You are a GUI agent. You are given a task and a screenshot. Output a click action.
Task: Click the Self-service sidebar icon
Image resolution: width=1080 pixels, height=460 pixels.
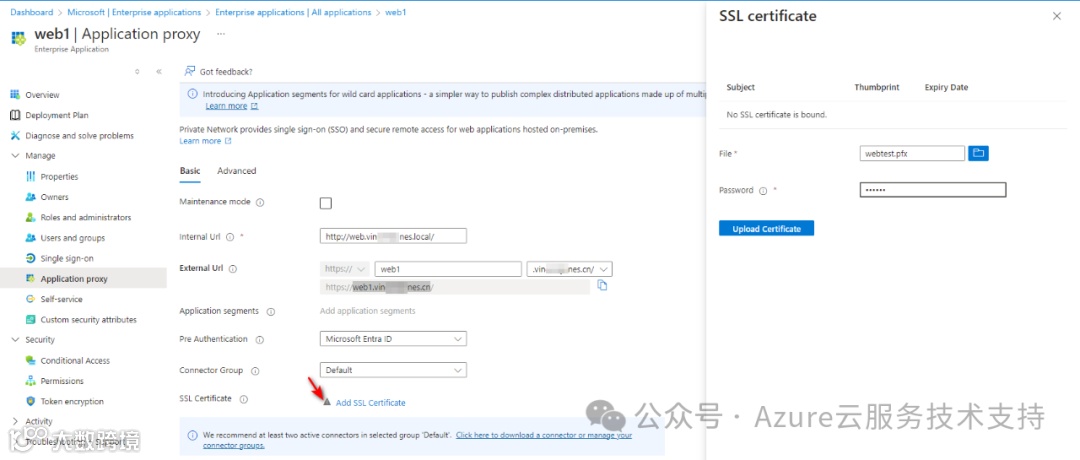pos(30,299)
